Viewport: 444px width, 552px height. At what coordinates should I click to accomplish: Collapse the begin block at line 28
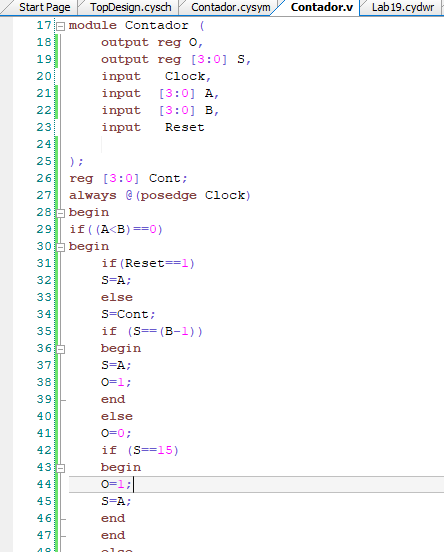pyautogui.click(x=61, y=213)
